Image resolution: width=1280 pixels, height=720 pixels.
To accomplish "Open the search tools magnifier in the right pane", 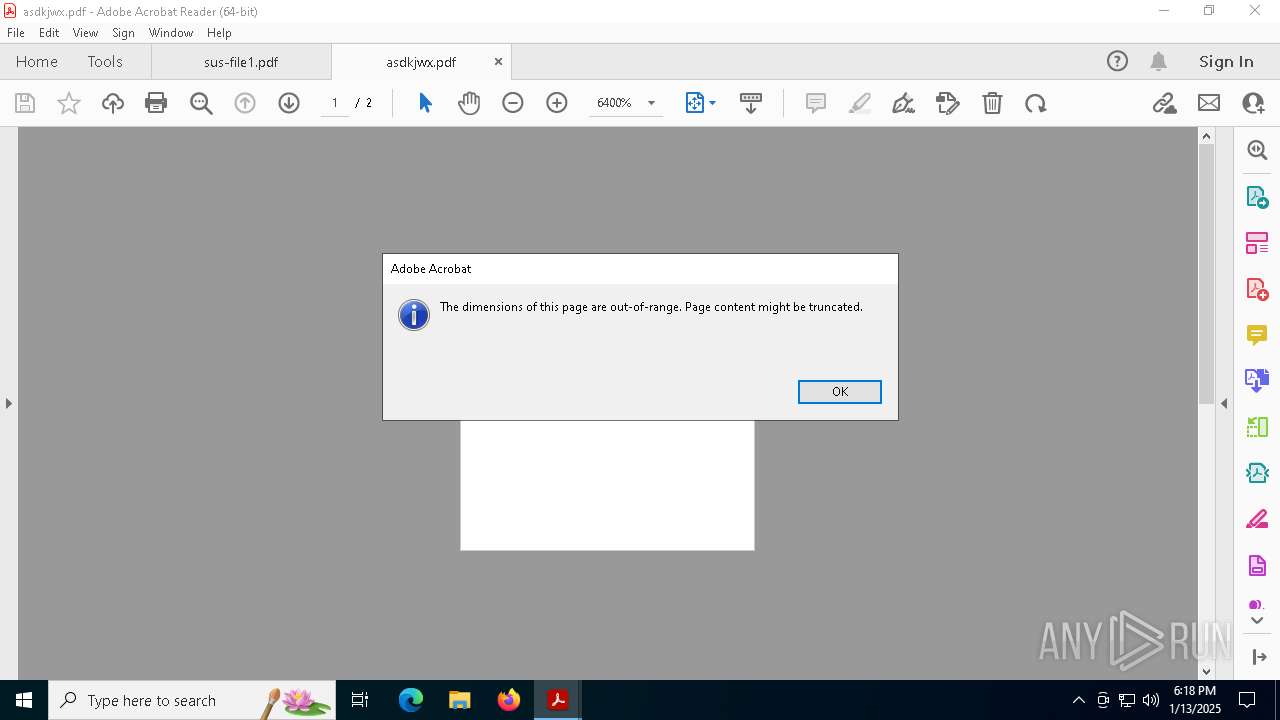I will [1257, 150].
